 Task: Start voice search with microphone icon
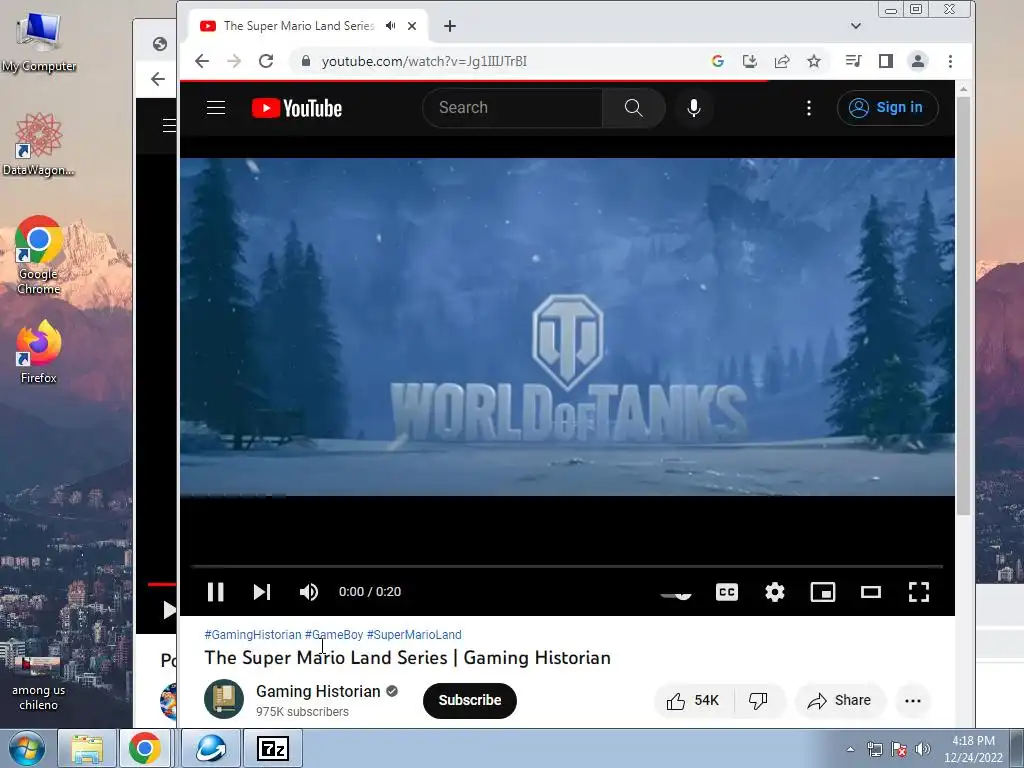pos(694,108)
